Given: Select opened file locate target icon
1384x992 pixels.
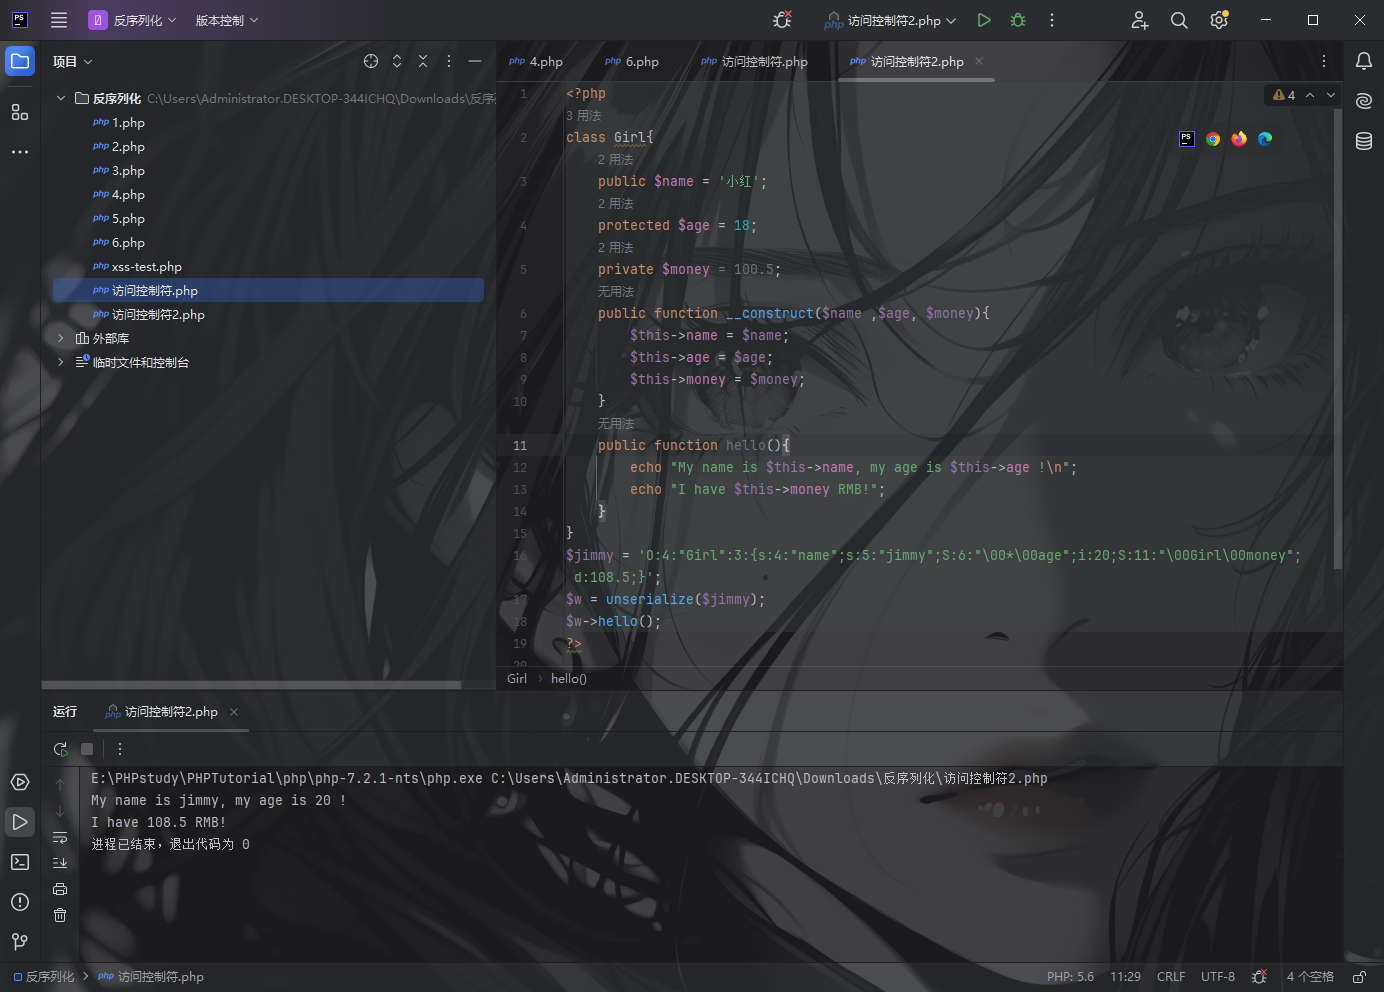Looking at the screenshot, I should coord(371,61).
